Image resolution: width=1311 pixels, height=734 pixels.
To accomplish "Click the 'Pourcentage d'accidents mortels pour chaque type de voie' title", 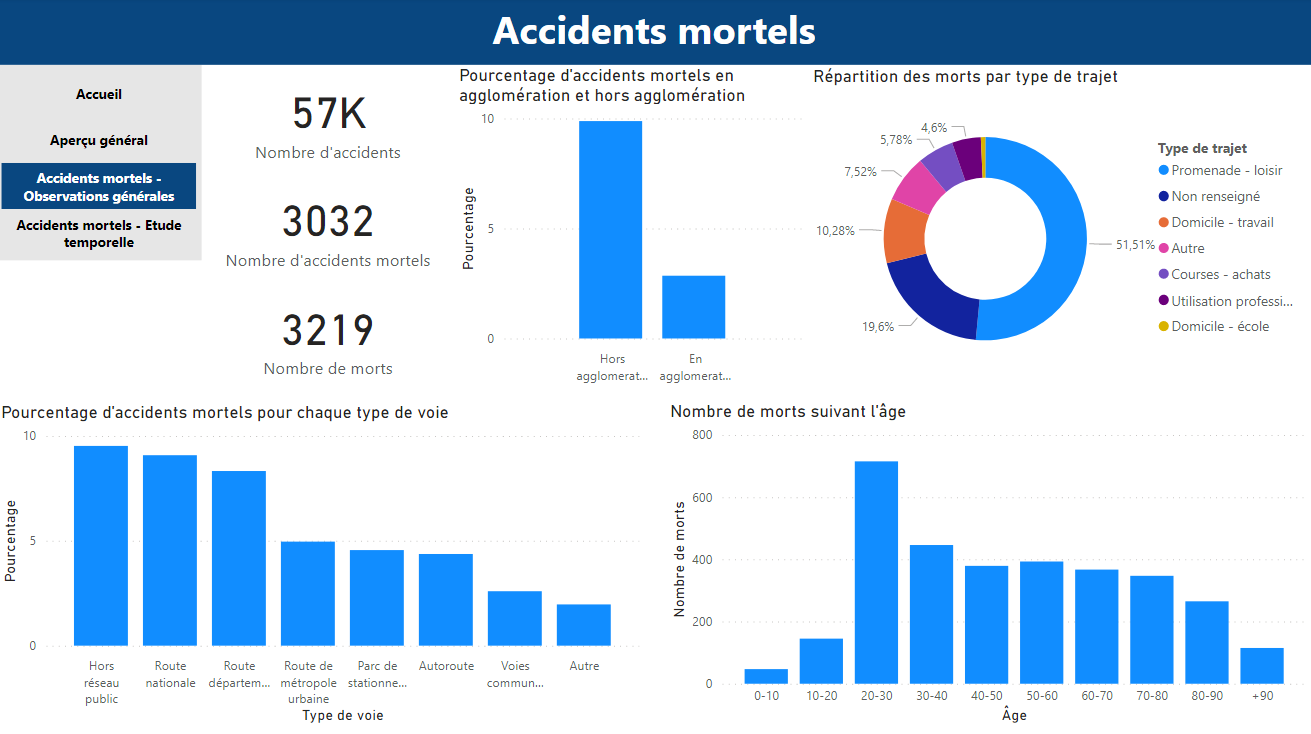I will pyautogui.click(x=225, y=412).
